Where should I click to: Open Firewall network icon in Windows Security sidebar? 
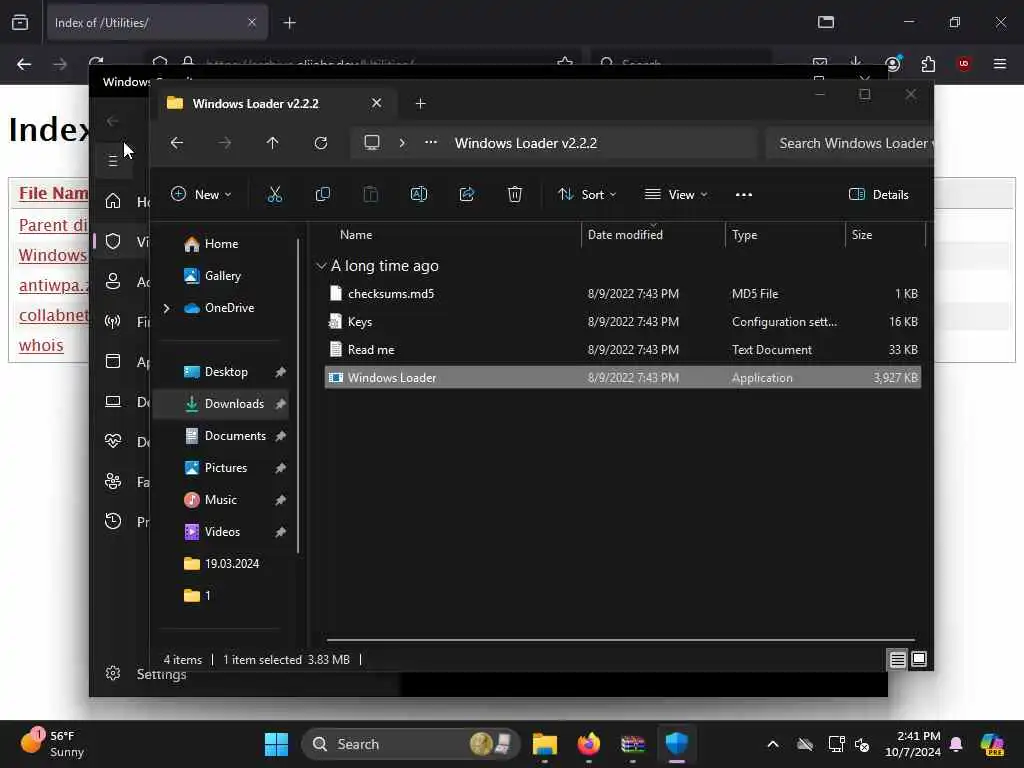(113, 321)
